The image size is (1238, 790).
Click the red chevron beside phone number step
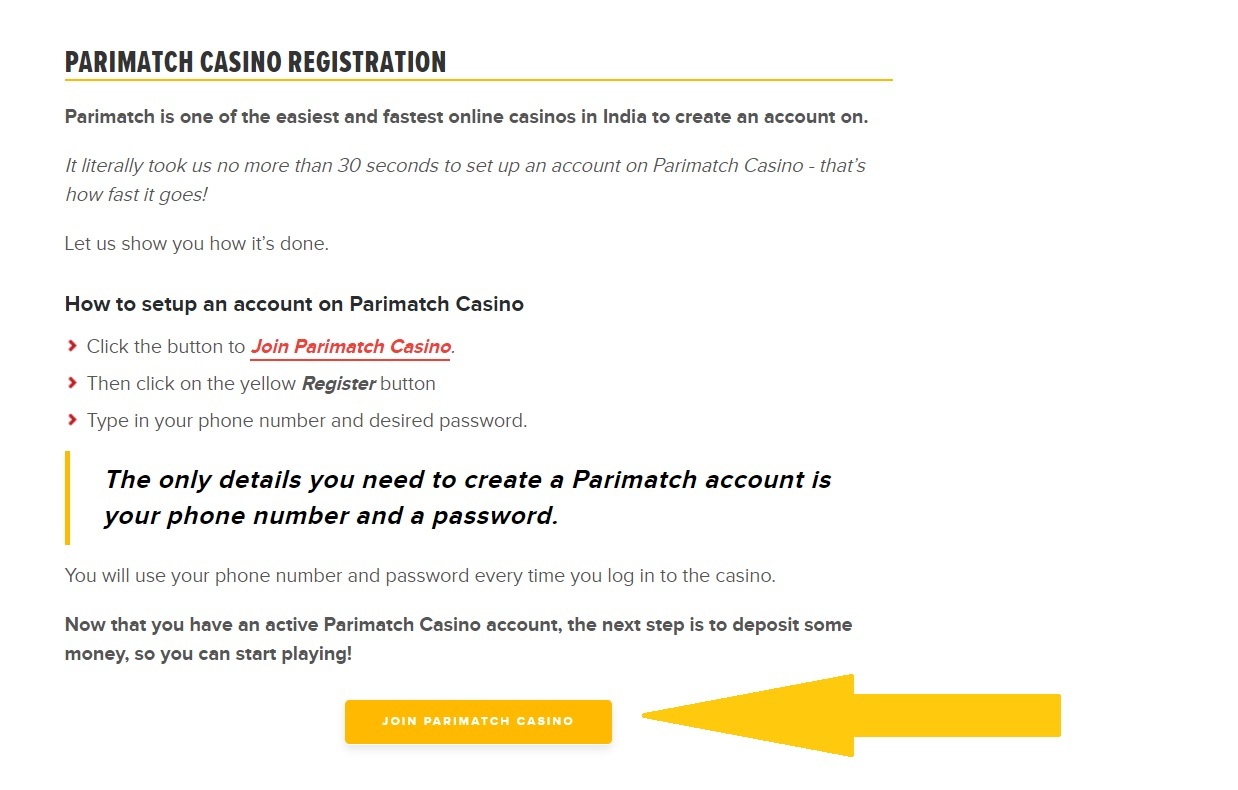point(72,420)
